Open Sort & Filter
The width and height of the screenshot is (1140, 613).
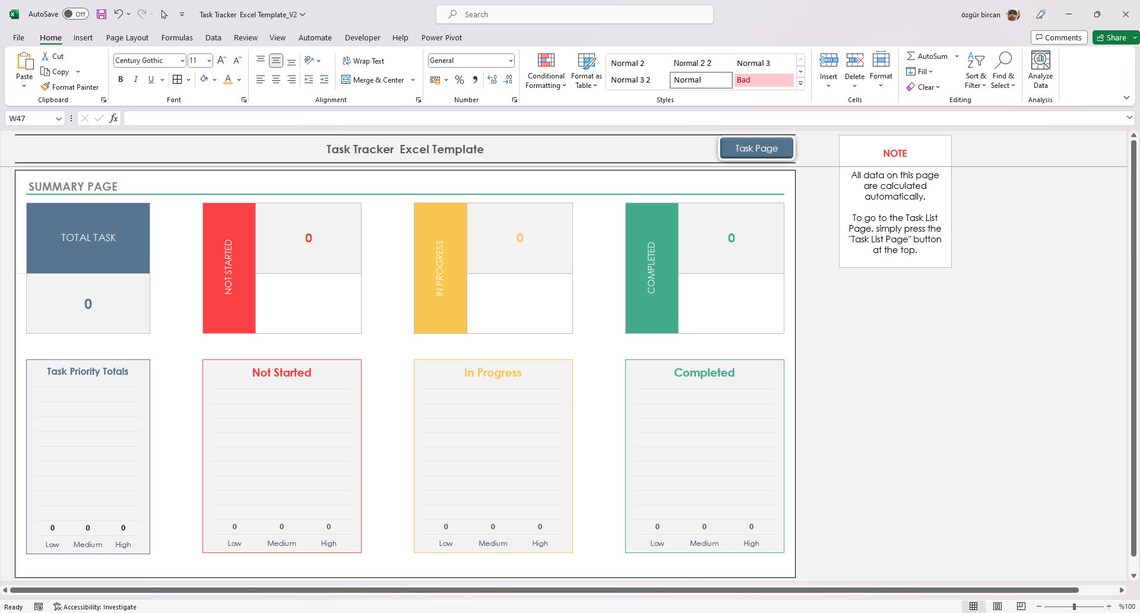tap(974, 69)
